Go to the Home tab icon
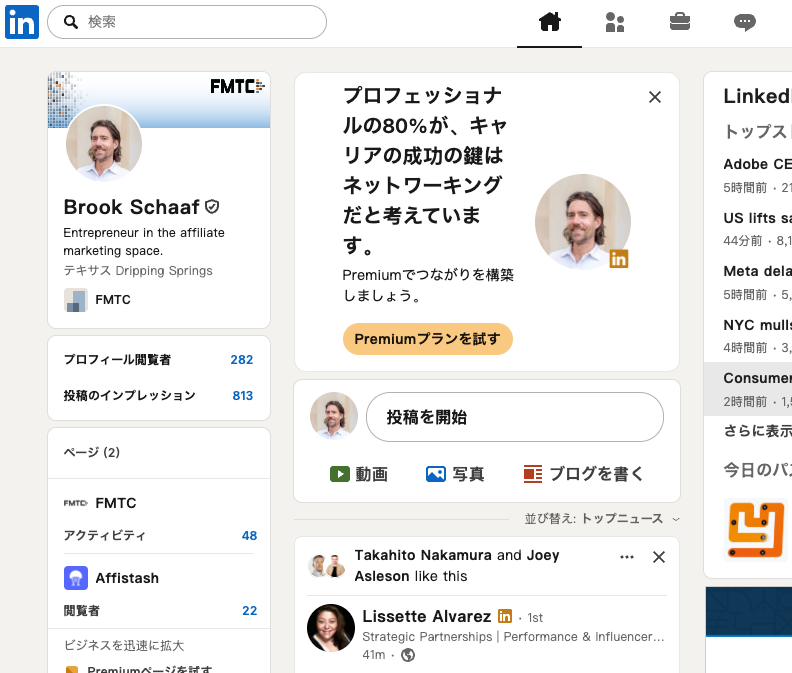The height and width of the screenshot is (673, 792). pyautogui.click(x=550, y=22)
